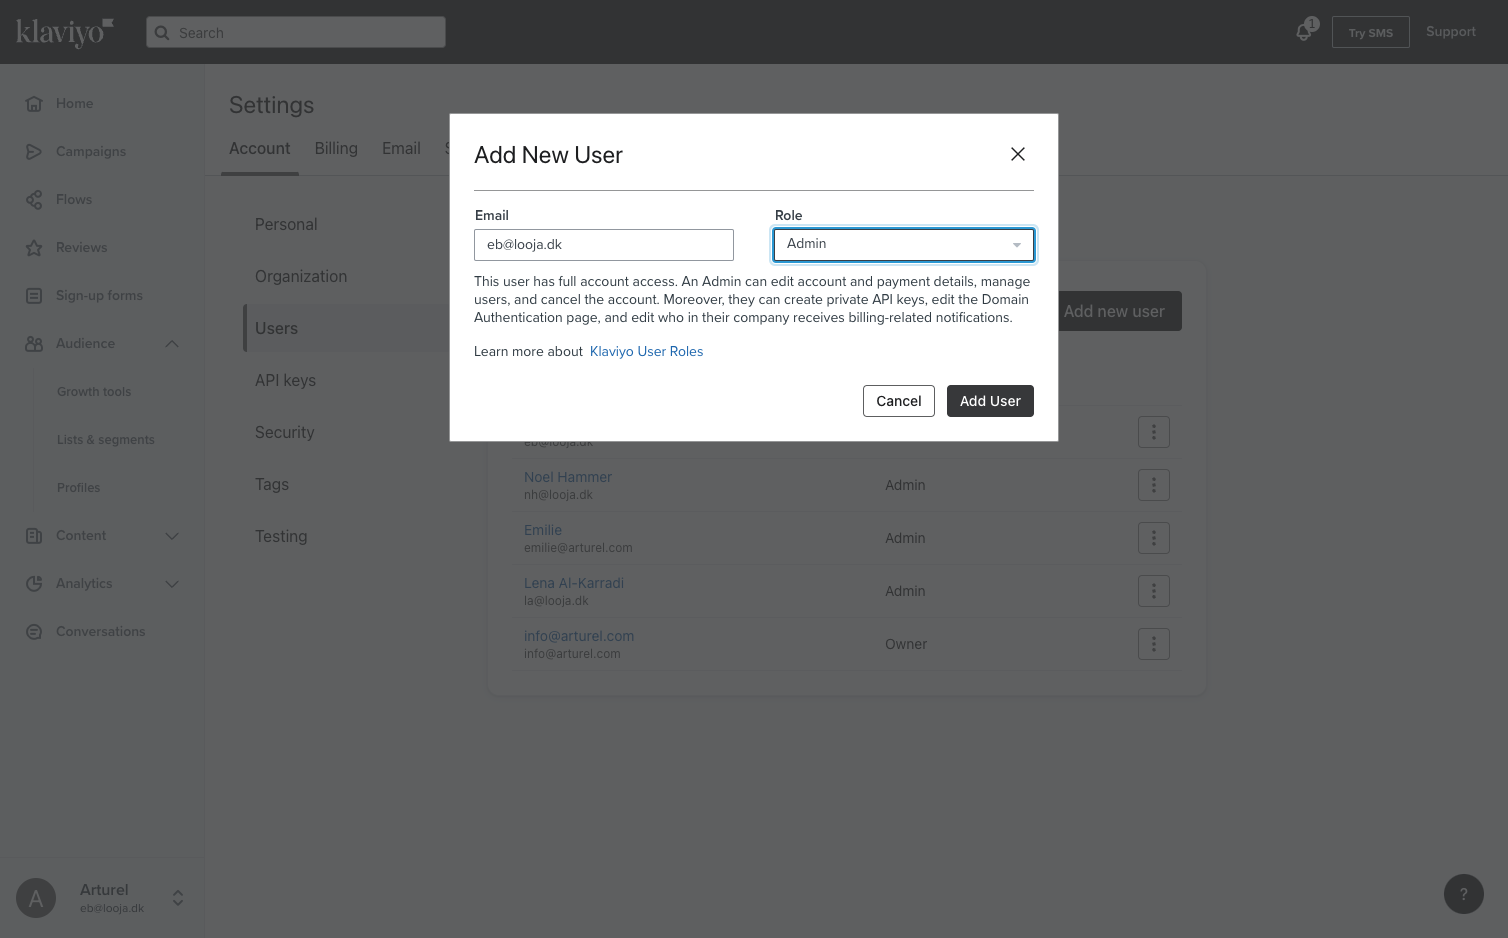Expand the Content section chevron
1508x938 pixels.
(172, 535)
